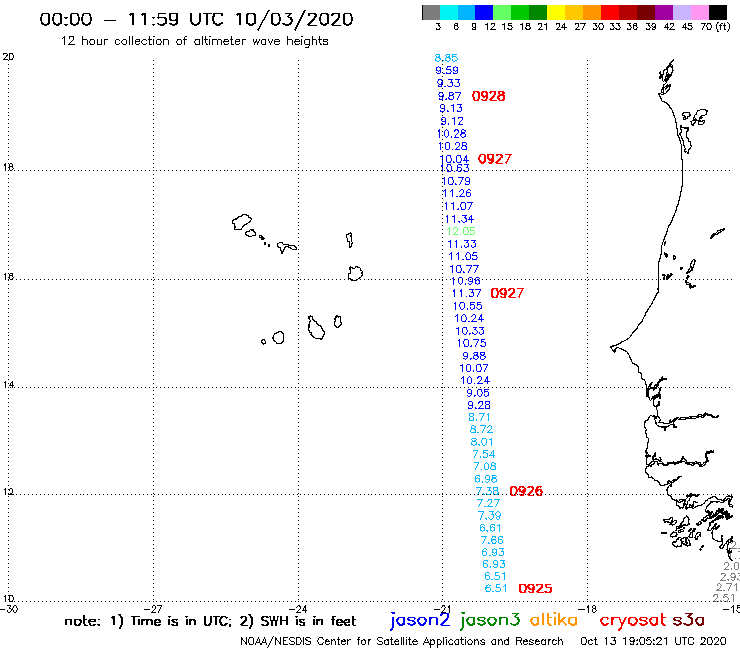The height and width of the screenshot is (650, 740).
Task: Click the cyan swatch in the wave-height legend
Action: tap(448, 12)
